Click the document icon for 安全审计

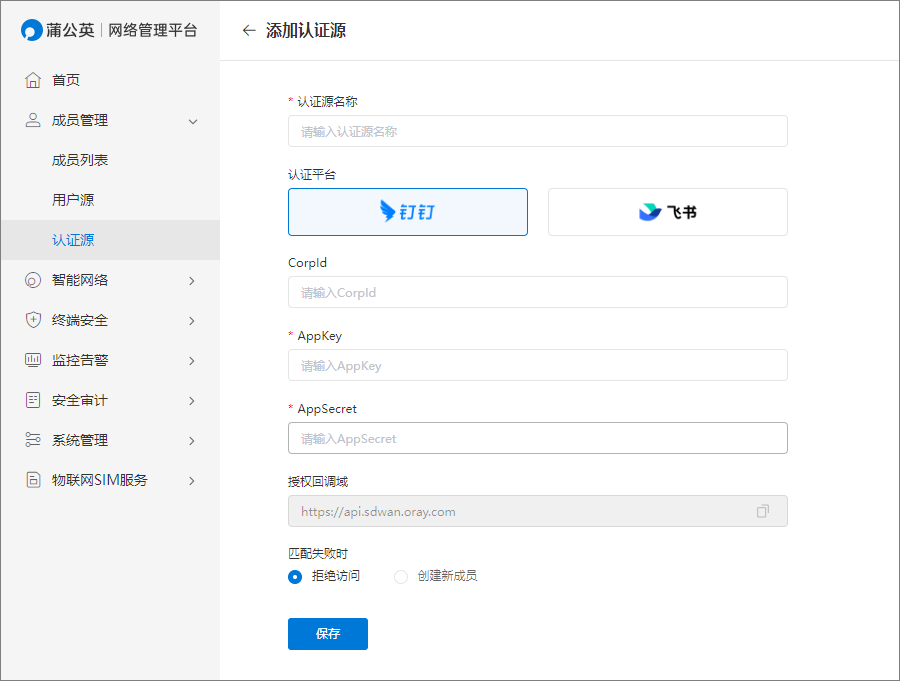33,400
